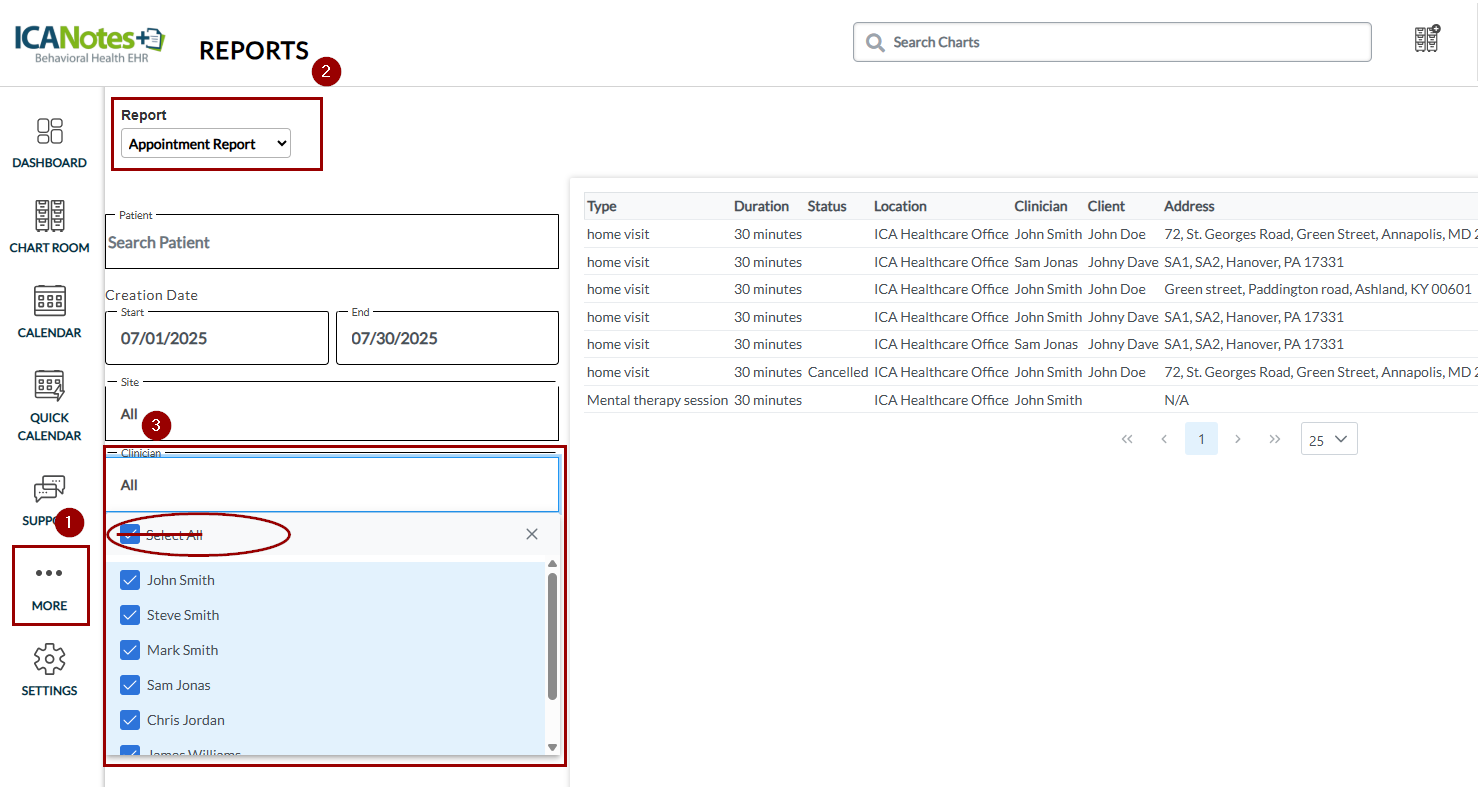Set the Creation Date Start field
This screenshot has height=787, width=1478.
(x=217, y=338)
